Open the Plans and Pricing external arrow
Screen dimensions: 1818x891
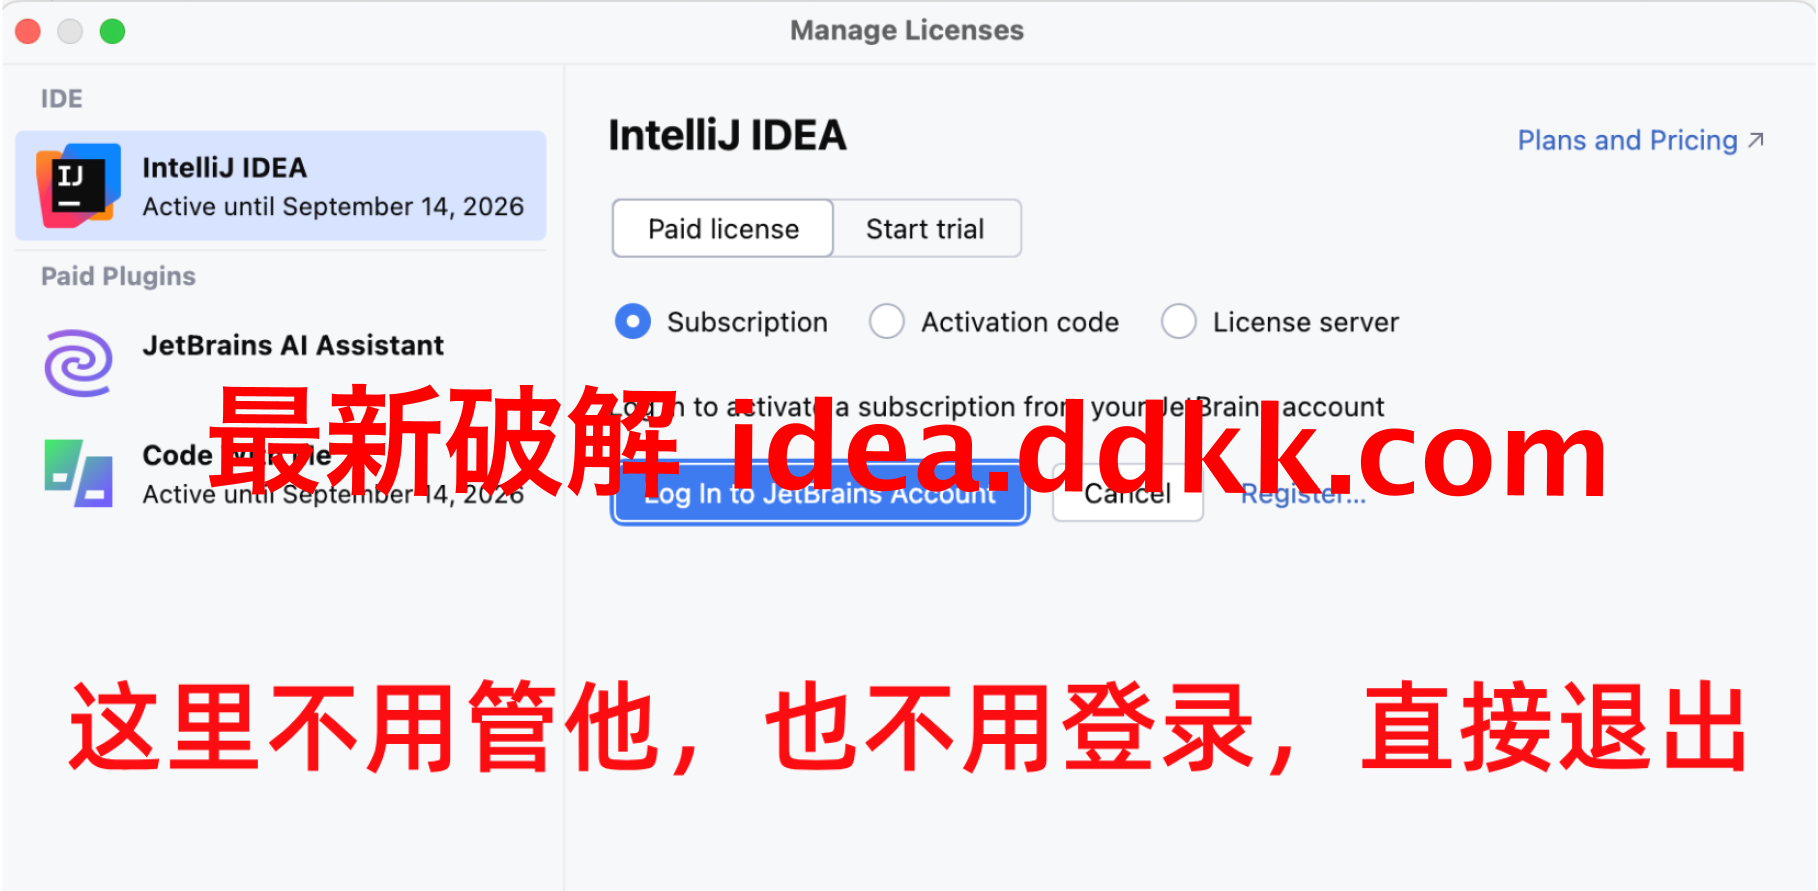tap(1756, 140)
